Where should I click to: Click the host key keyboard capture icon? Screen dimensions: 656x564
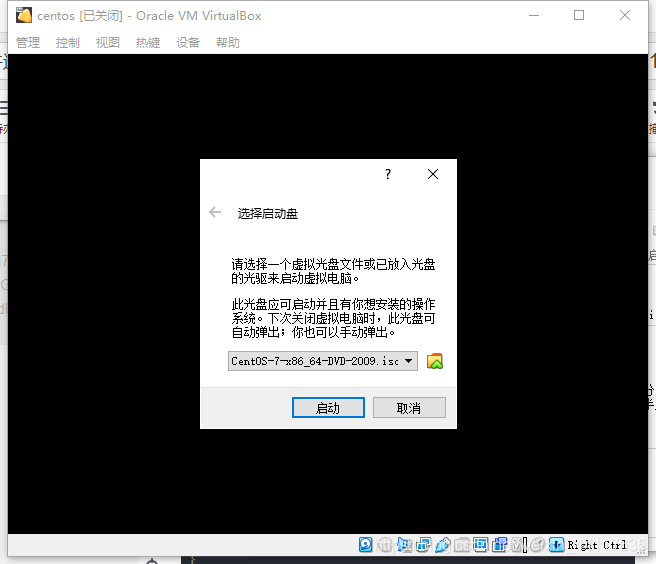[x=556, y=545]
